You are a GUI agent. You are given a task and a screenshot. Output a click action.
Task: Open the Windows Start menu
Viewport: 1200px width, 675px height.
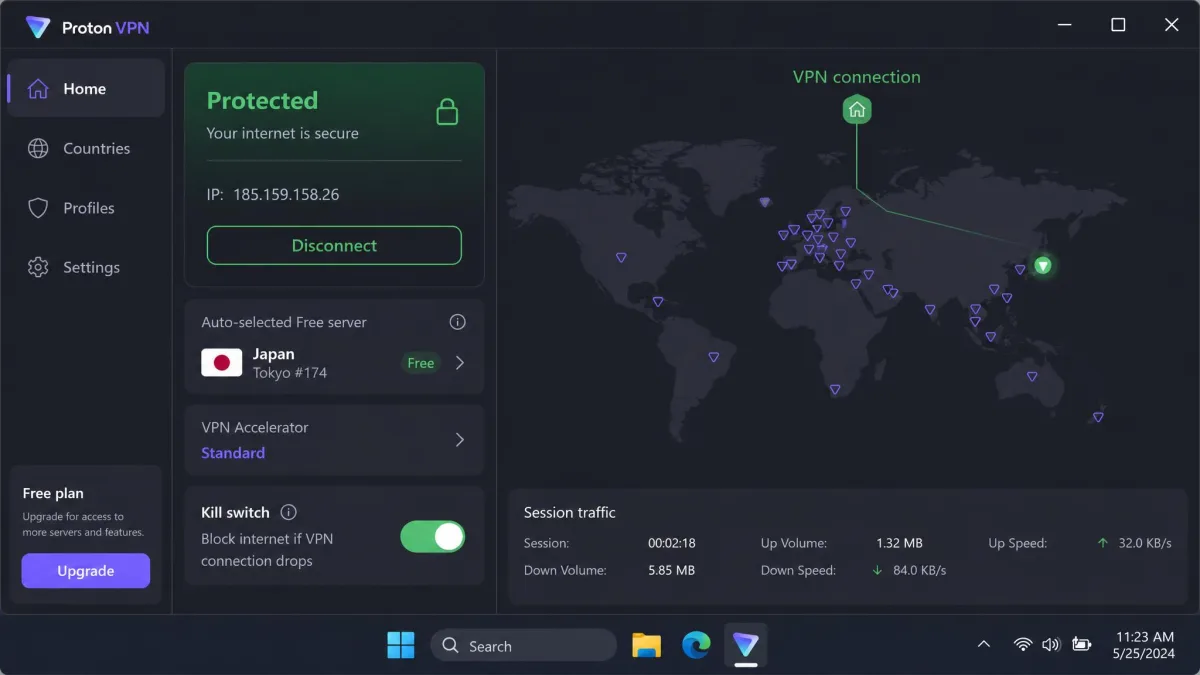click(401, 646)
